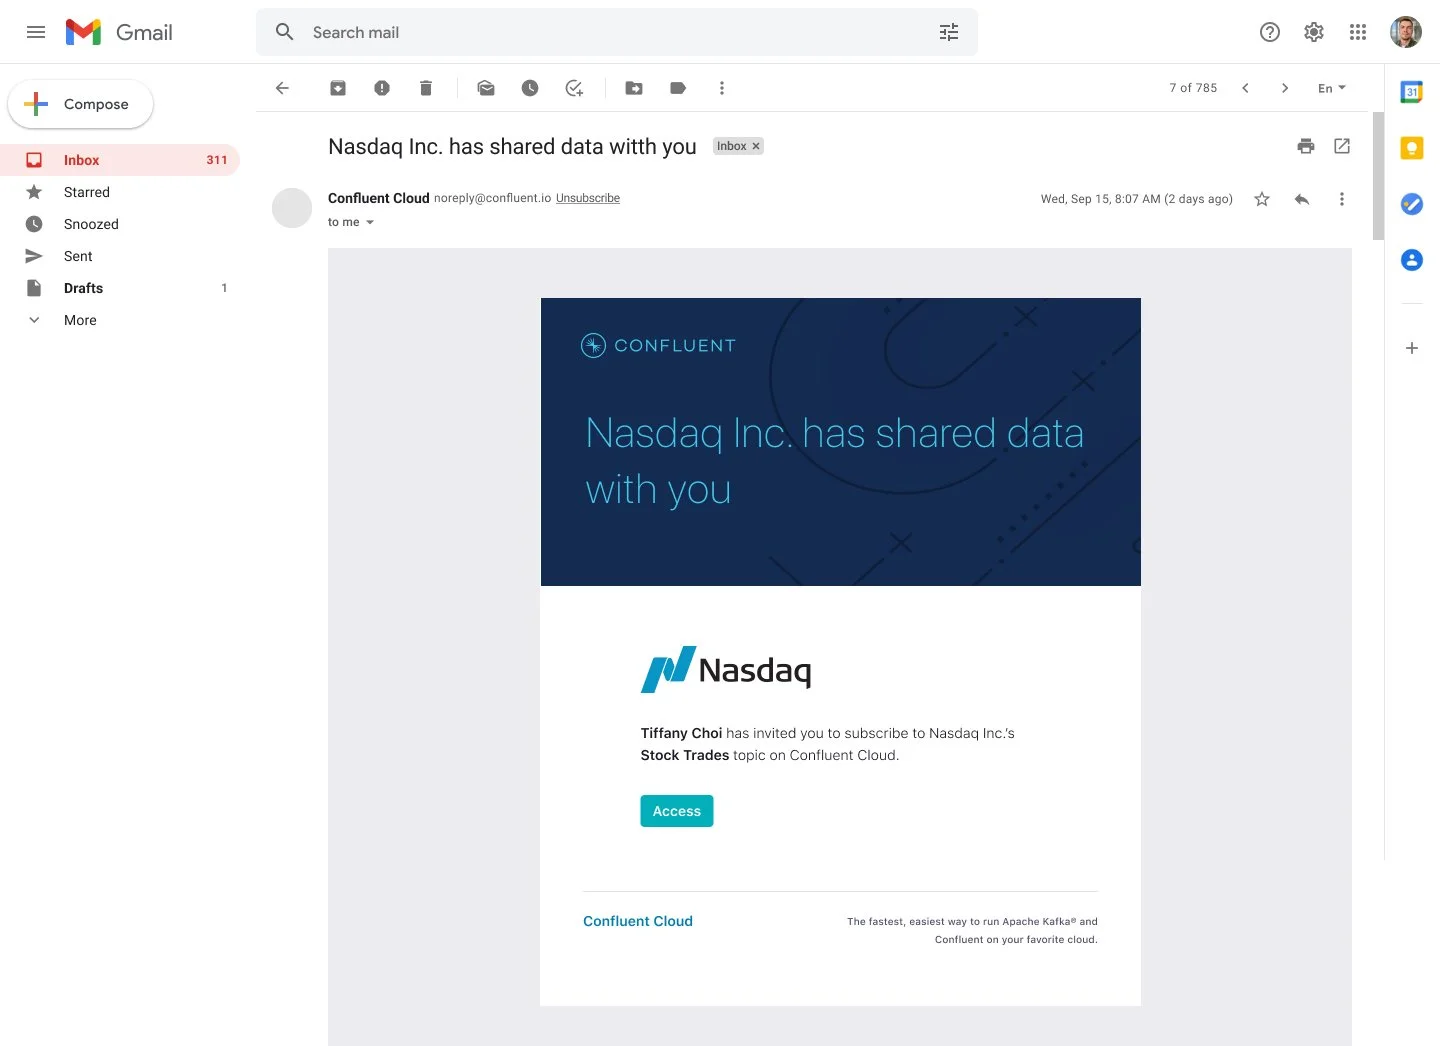1440x1046 pixels.
Task: Open Google apps grid
Action: coord(1358,32)
